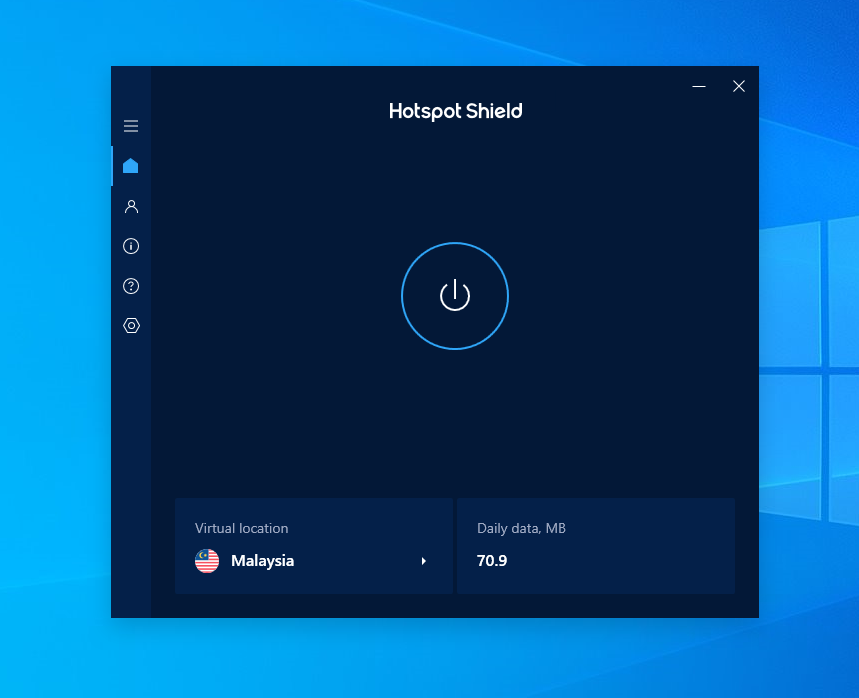Click the "Virtual location" label
The height and width of the screenshot is (698, 859).
pos(242,528)
